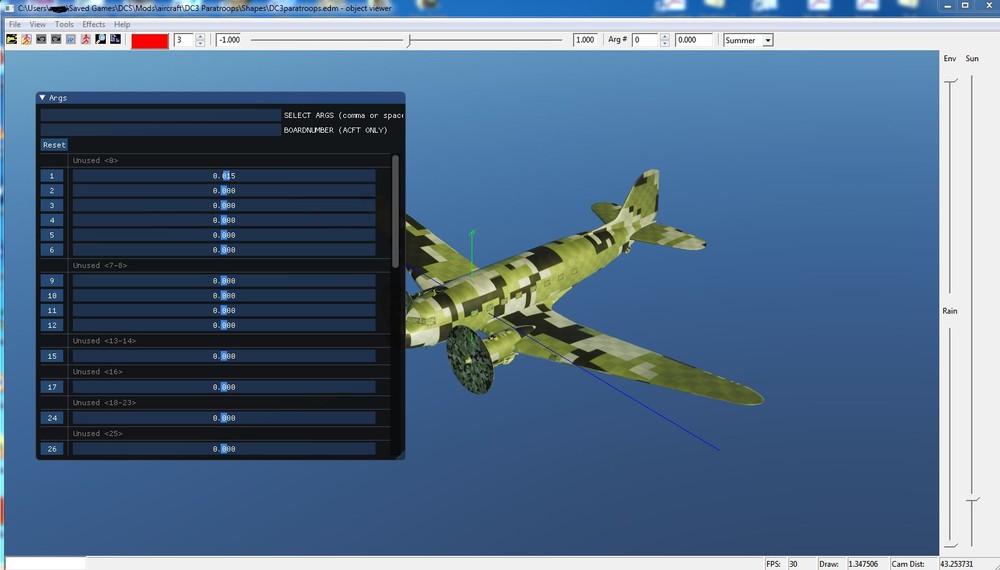Click the Cam Dist value 43.253731
Screen dimensions: 1000x570
[x=957, y=564]
